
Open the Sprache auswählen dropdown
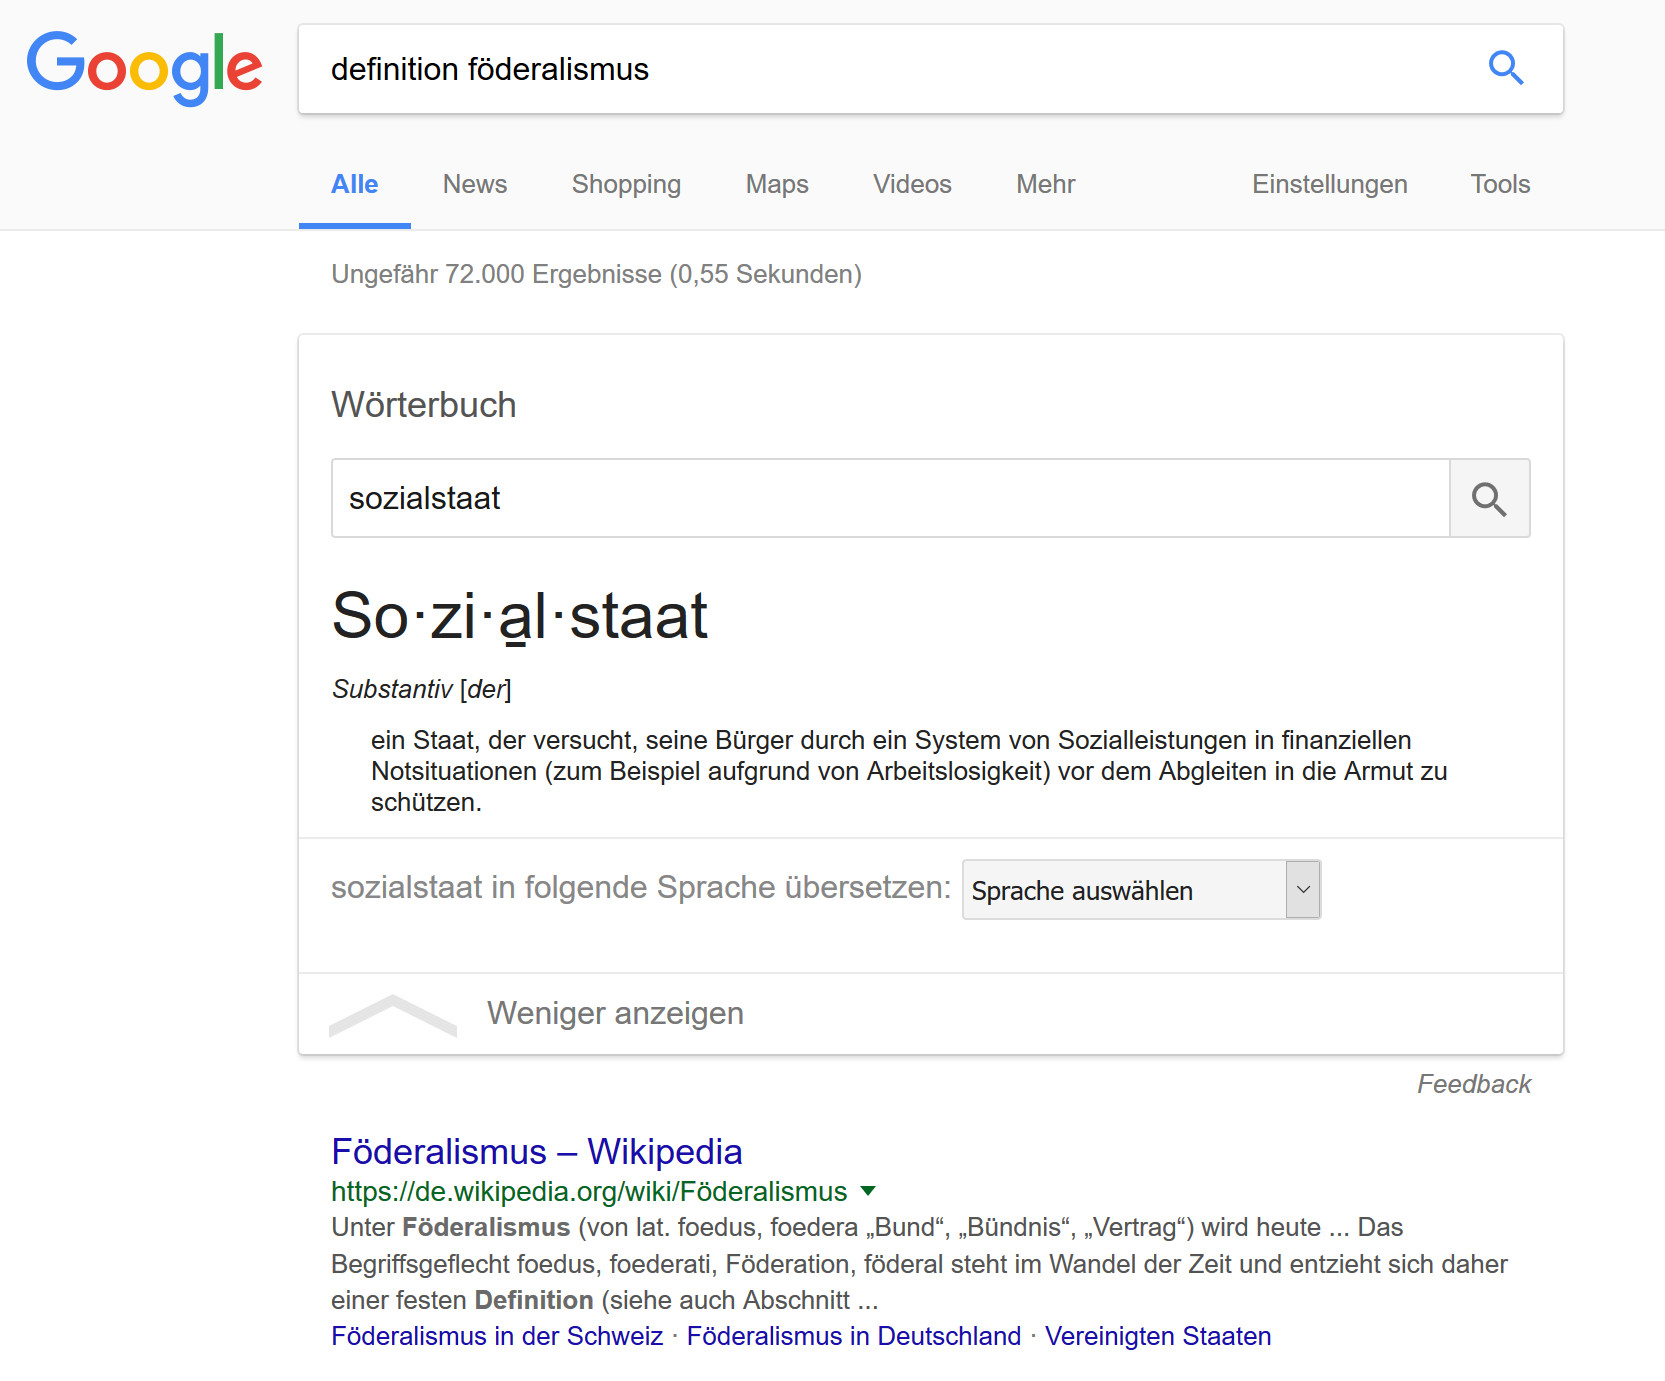coord(1140,889)
